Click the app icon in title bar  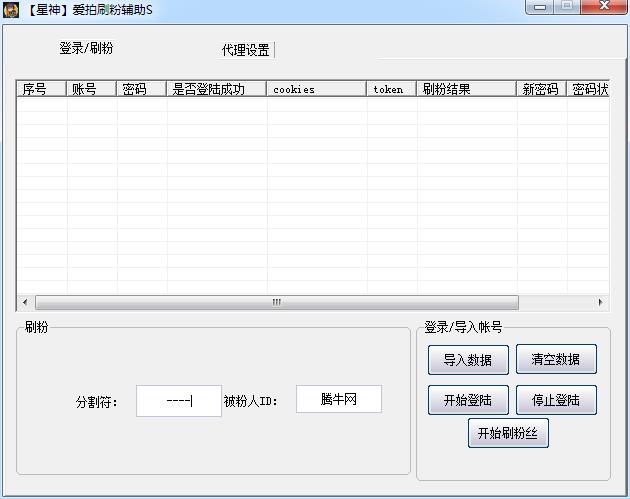pyautogui.click(x=11, y=10)
